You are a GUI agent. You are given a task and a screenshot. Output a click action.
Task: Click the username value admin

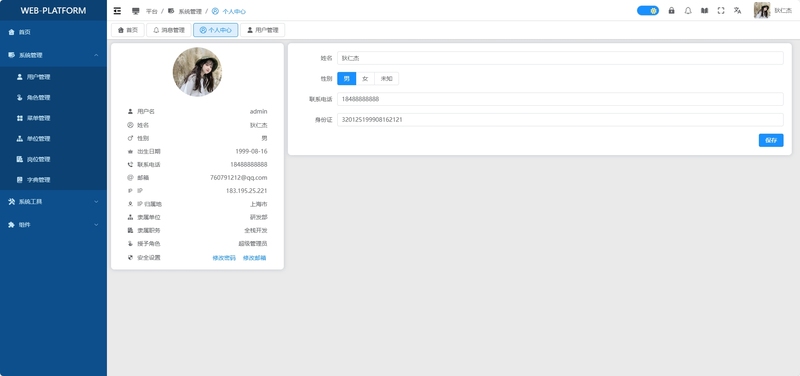258,111
